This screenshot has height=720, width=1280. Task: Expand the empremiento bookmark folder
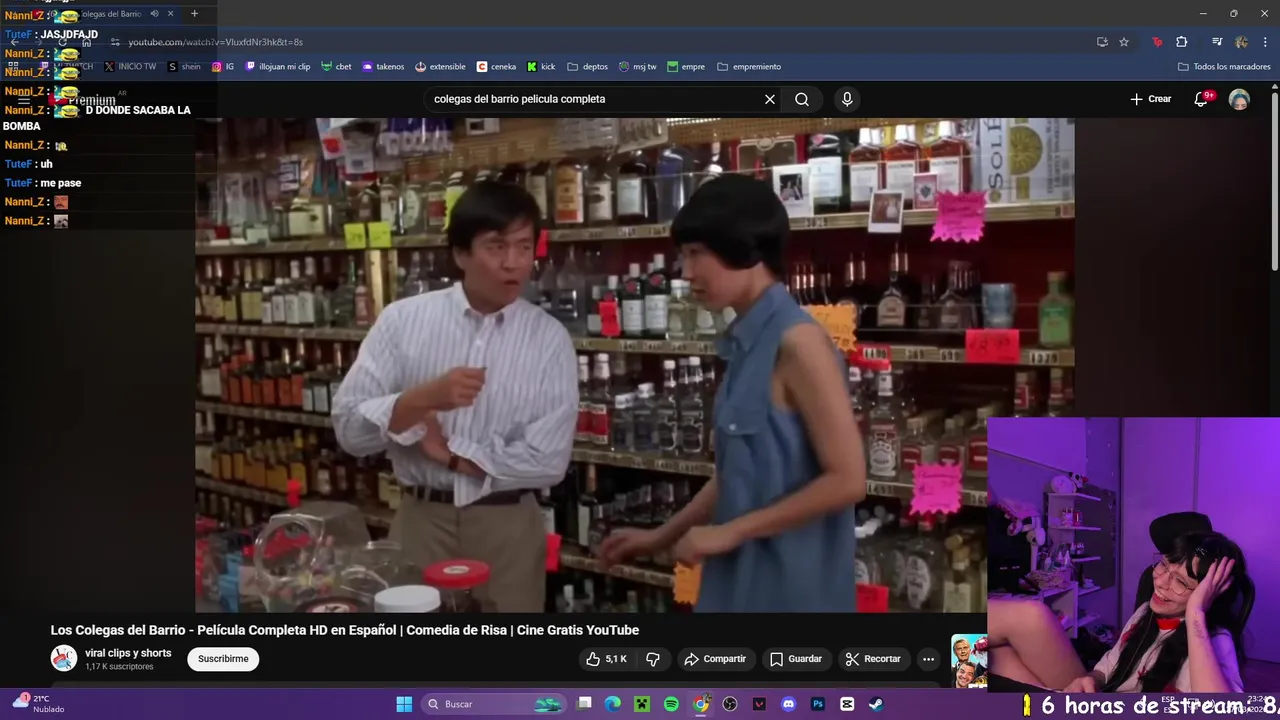749,67
